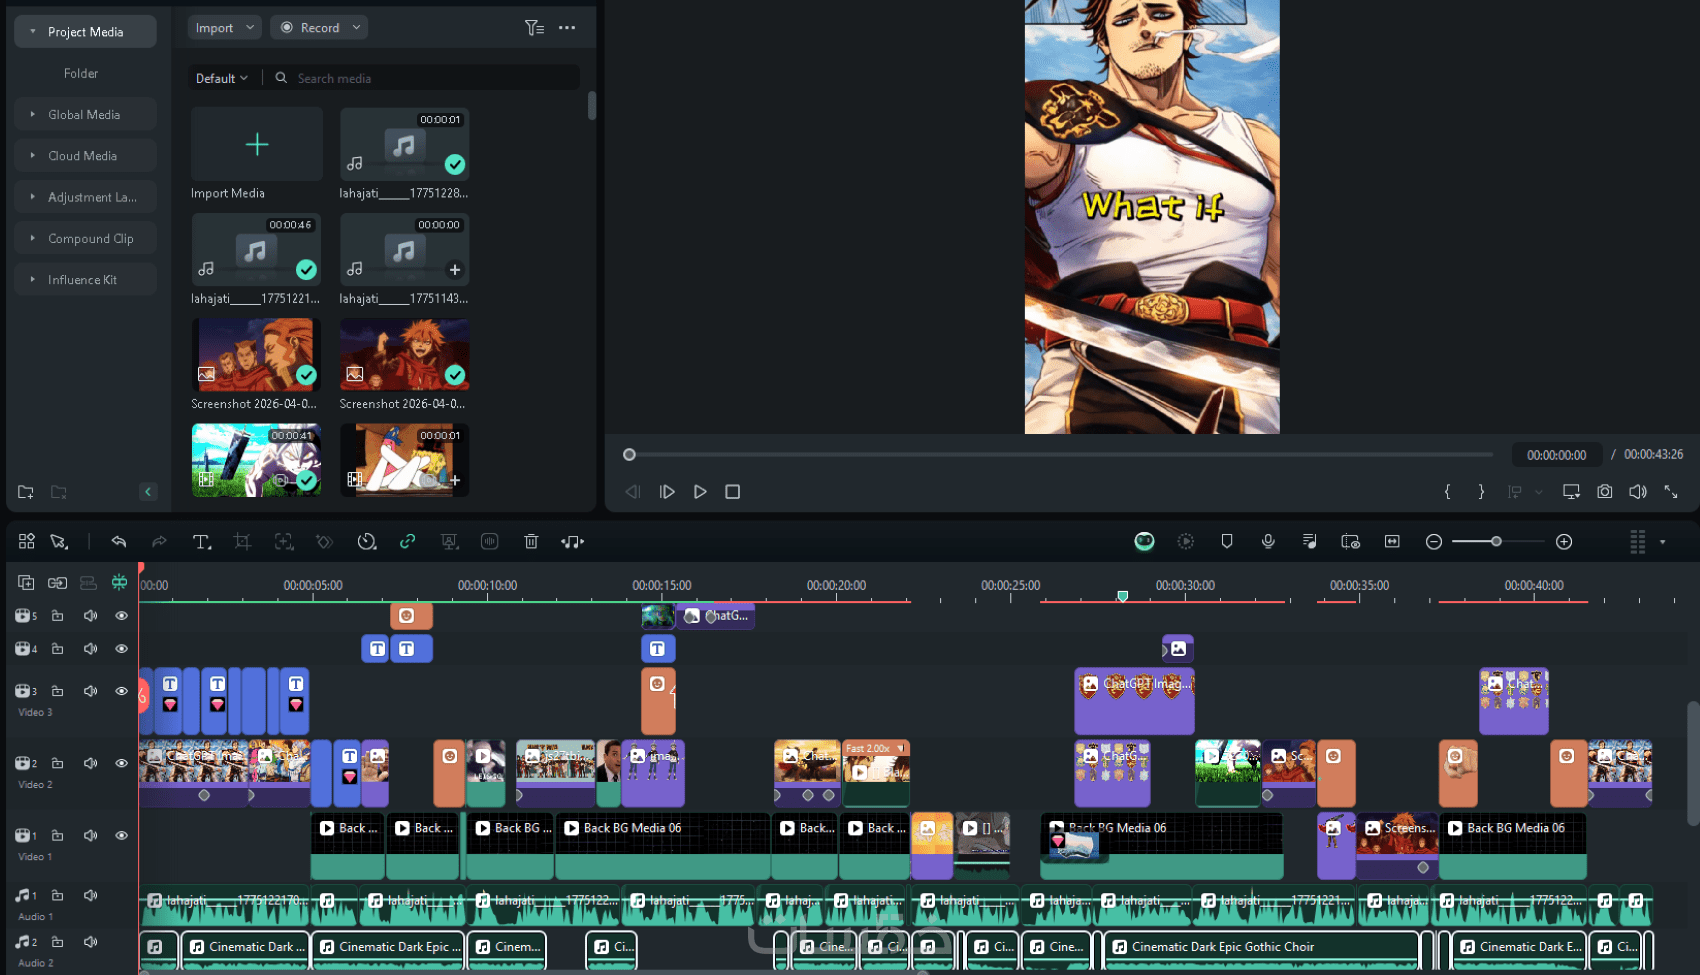Expand the Global Media section
Viewport: 1700px width, 975px height.
pyautogui.click(x=33, y=114)
